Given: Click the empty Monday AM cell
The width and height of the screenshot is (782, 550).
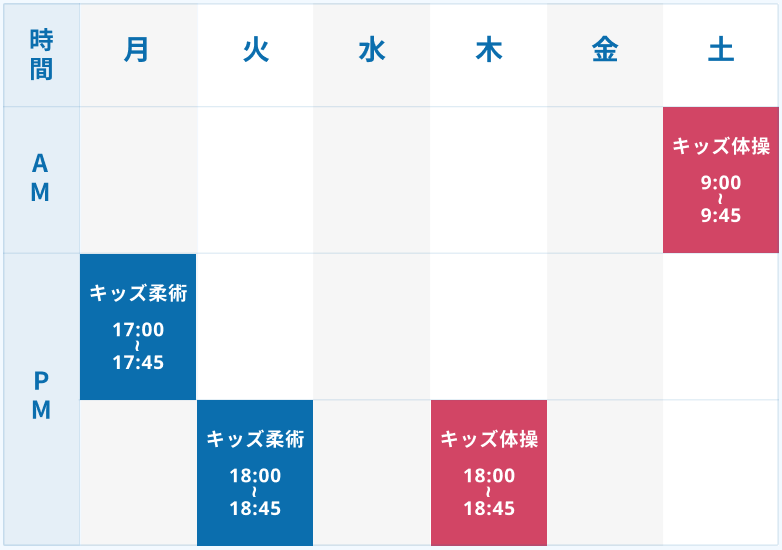Looking at the screenshot, I should point(138,180).
